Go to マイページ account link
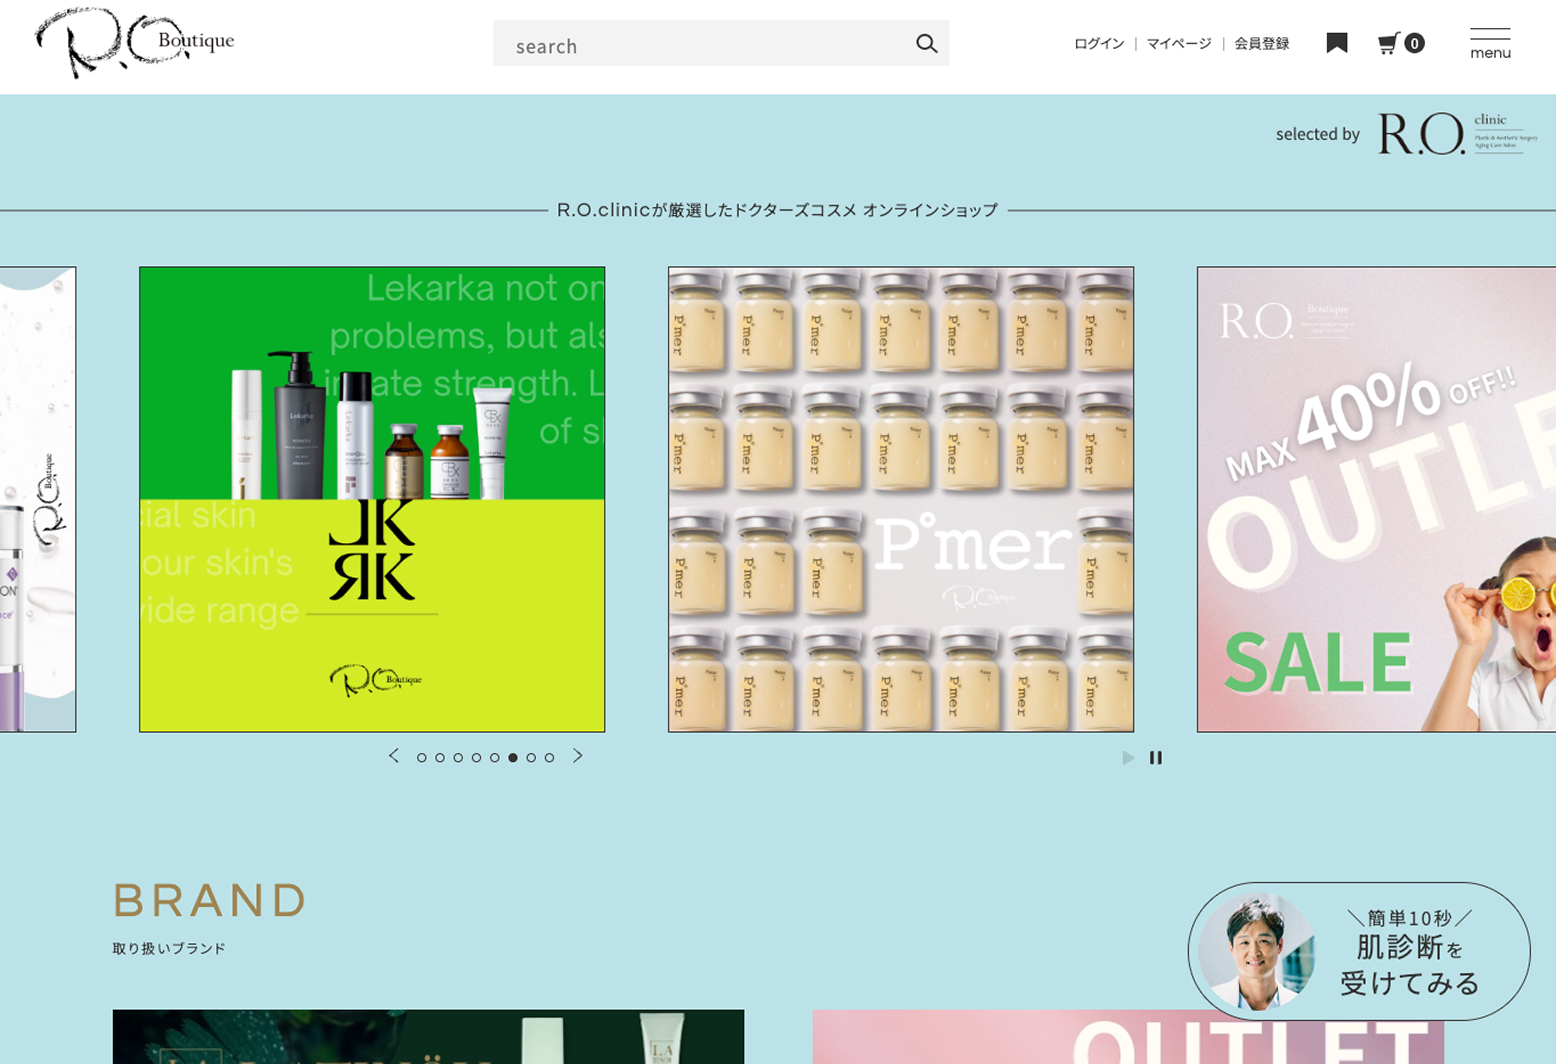This screenshot has width=1556, height=1064. tap(1179, 44)
